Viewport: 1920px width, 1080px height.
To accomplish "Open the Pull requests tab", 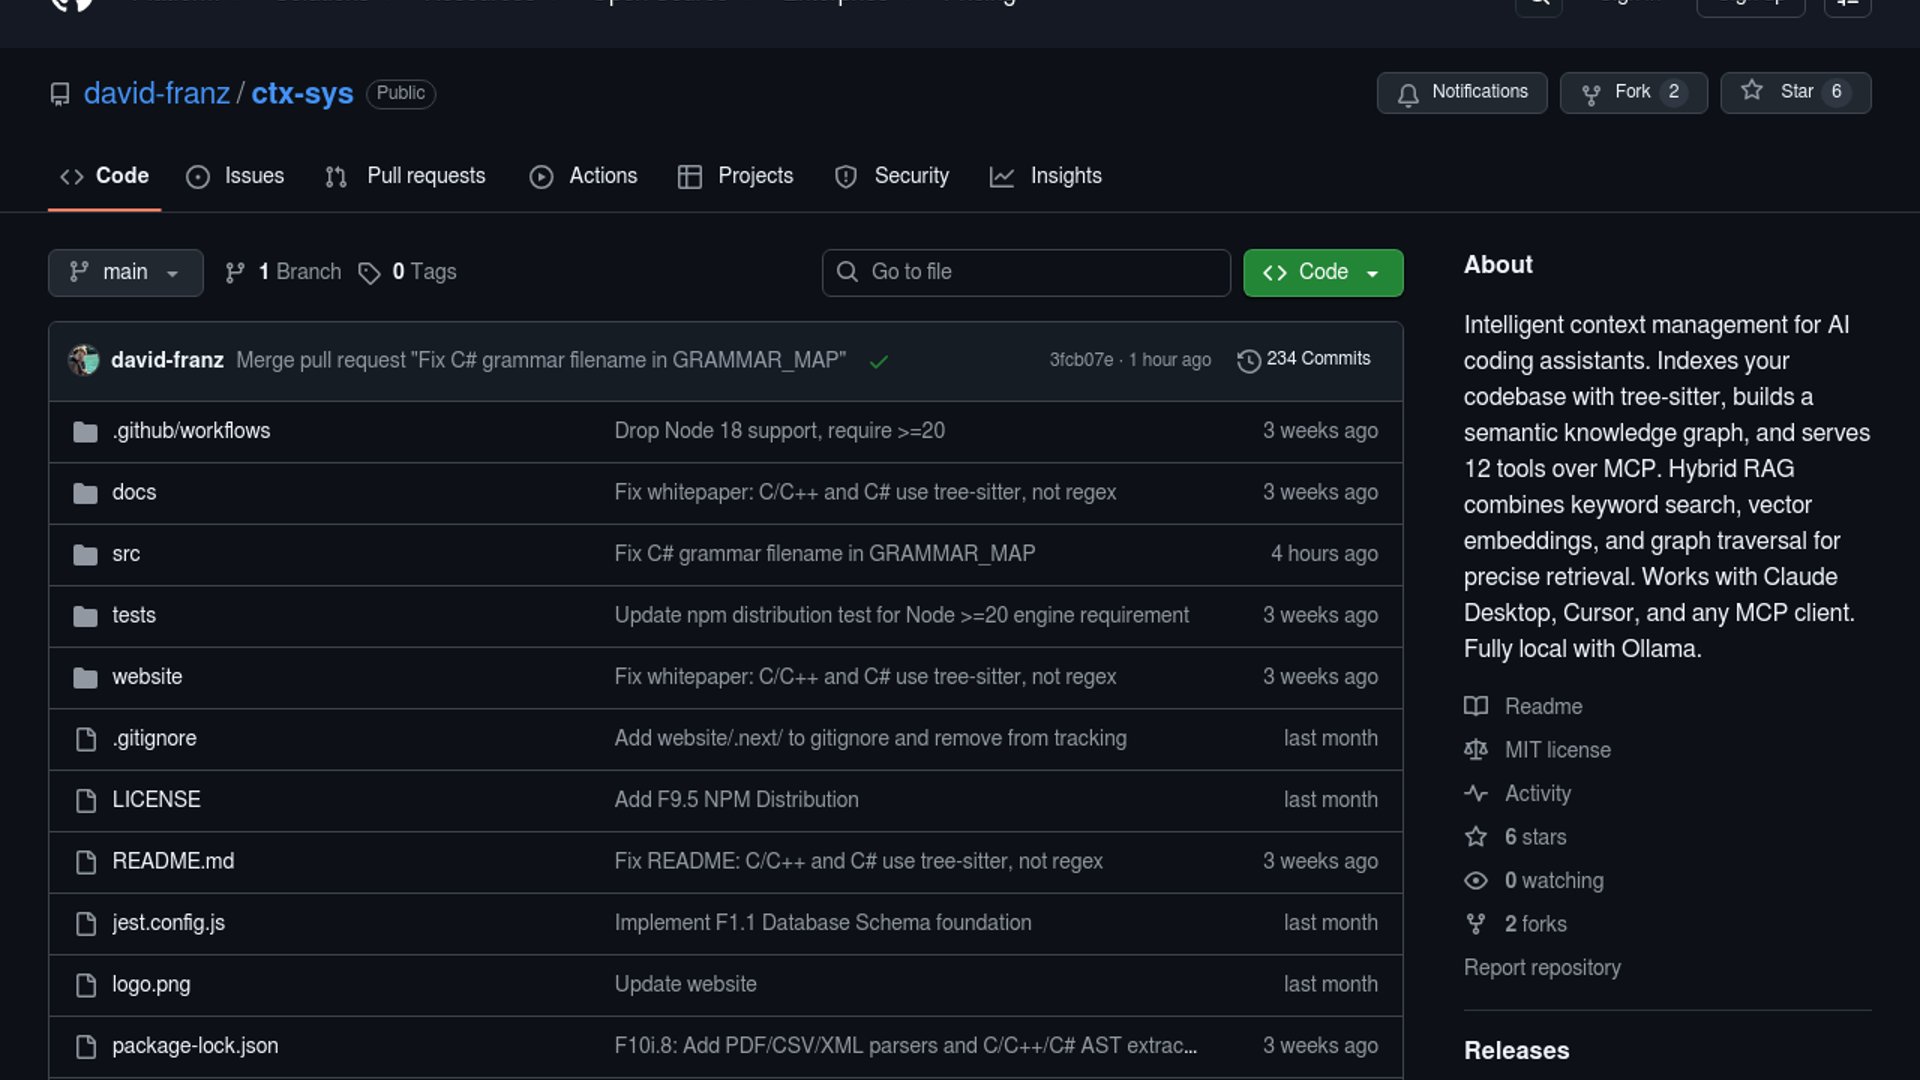I will [405, 176].
